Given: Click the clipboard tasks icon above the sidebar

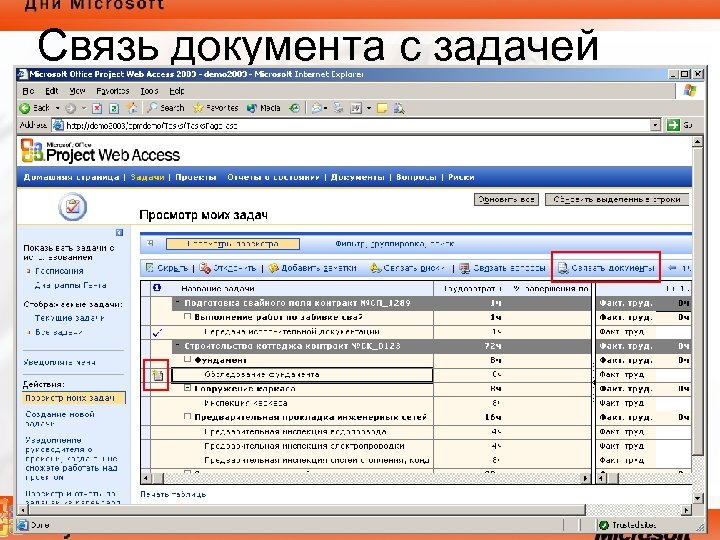Looking at the screenshot, I should click(x=73, y=207).
